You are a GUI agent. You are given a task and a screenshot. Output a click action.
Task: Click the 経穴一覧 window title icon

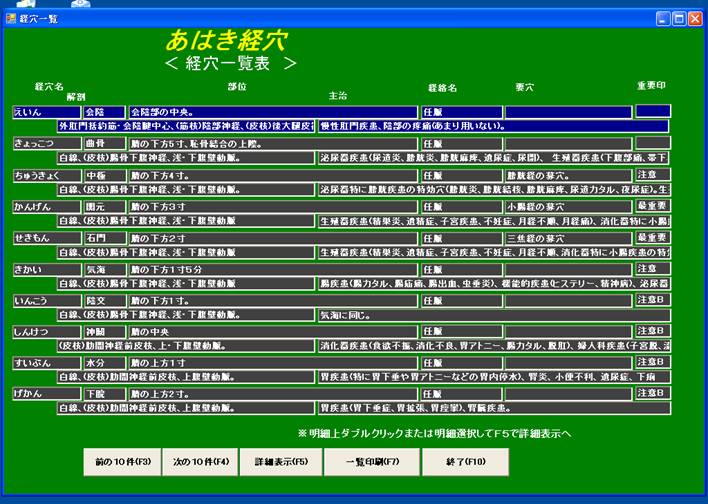(x=12, y=18)
